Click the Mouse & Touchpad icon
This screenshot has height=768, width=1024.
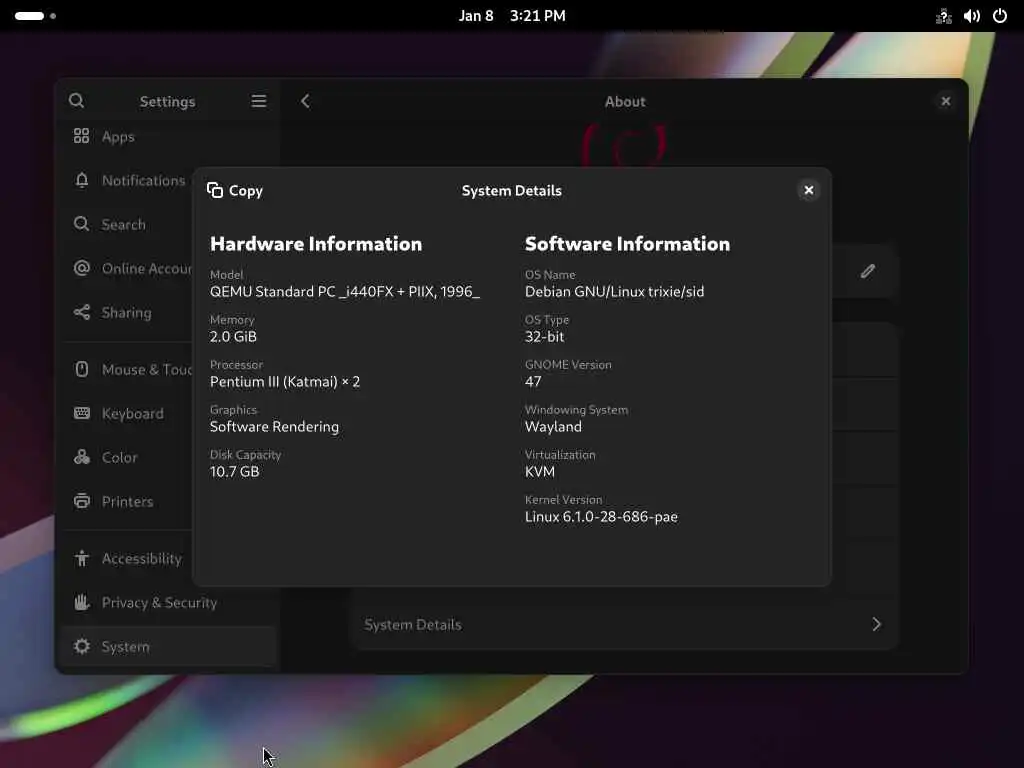82,370
